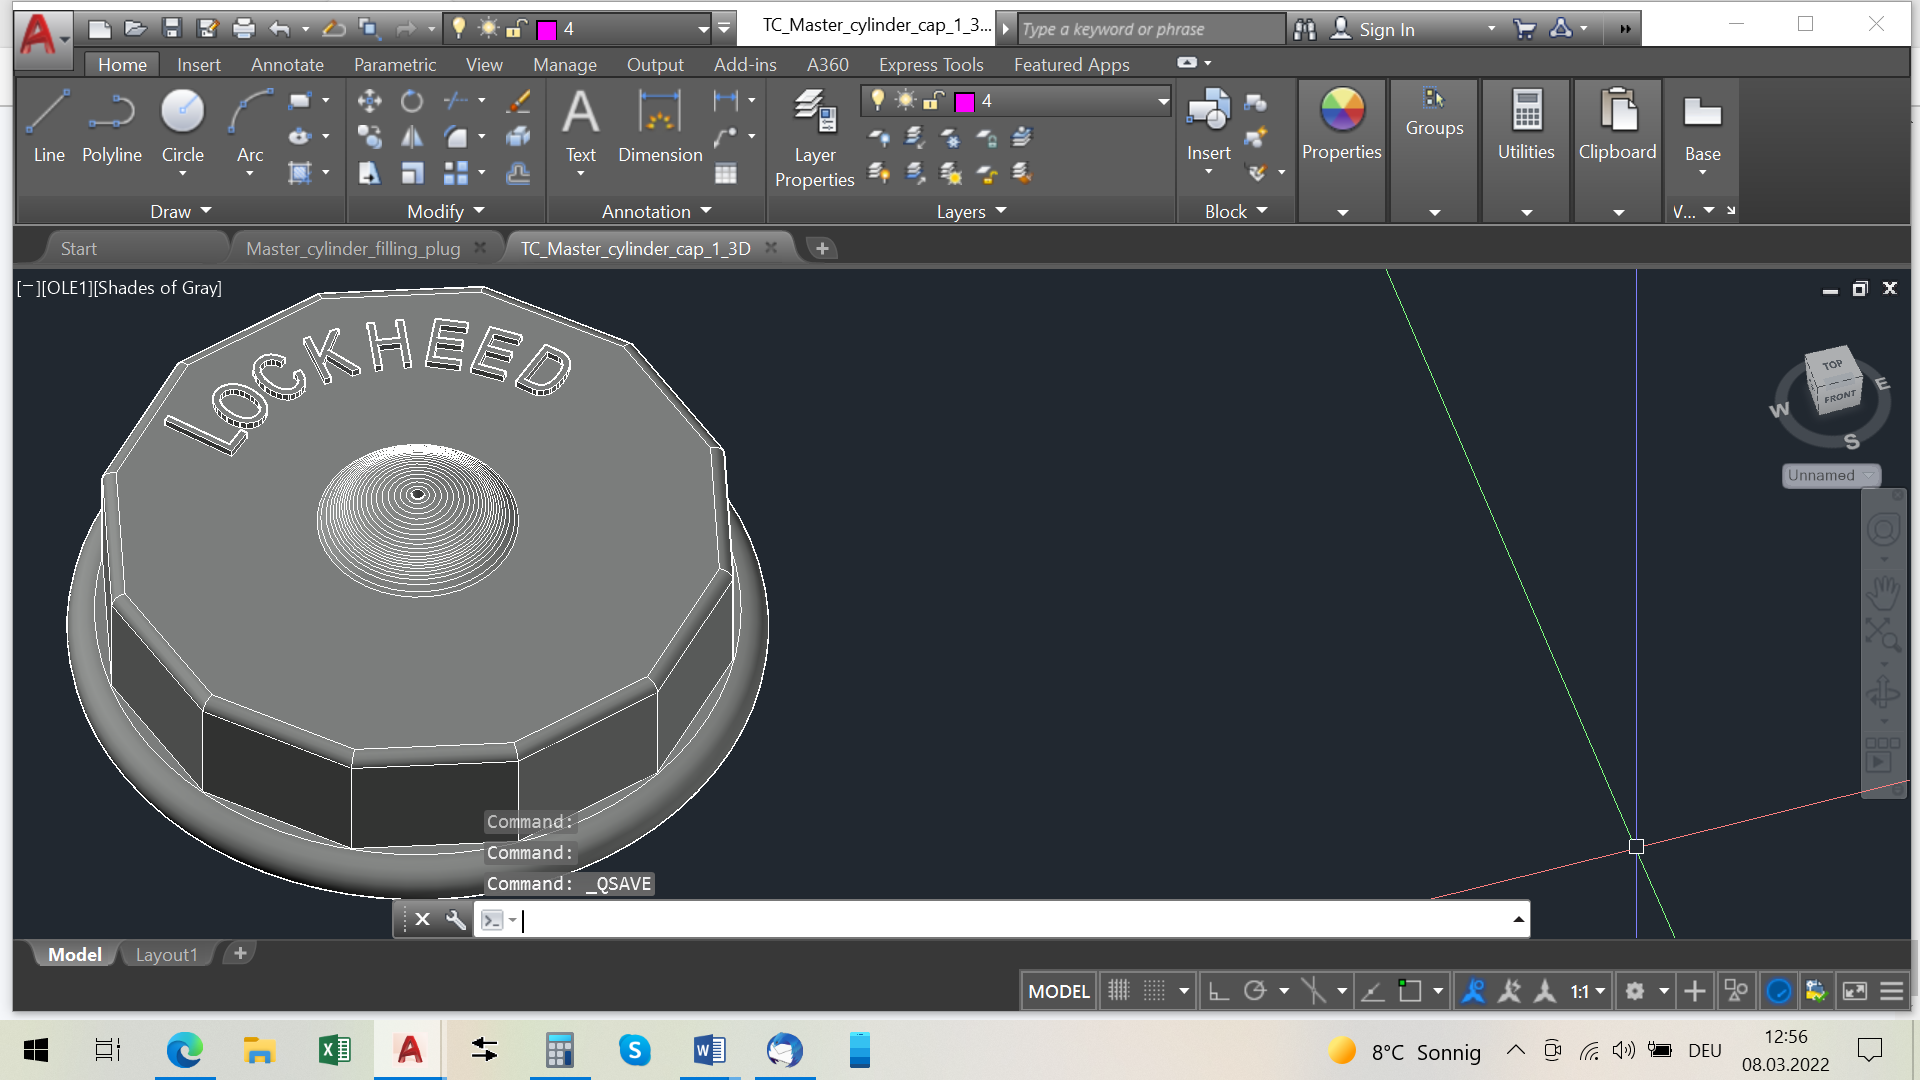Click the Erase tool icon
Viewport: 1920px width, 1080px height.
(x=518, y=100)
